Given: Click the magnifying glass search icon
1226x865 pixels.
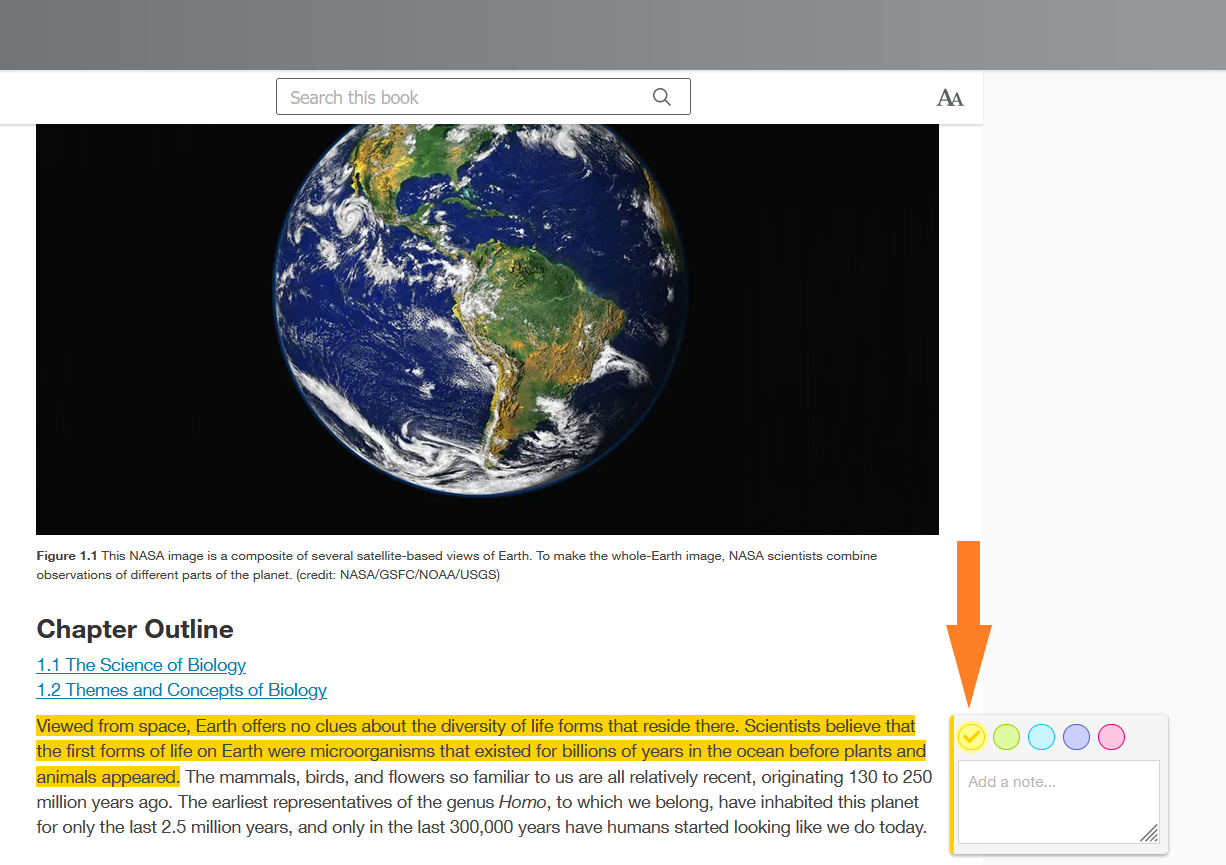Looking at the screenshot, I should 661,97.
